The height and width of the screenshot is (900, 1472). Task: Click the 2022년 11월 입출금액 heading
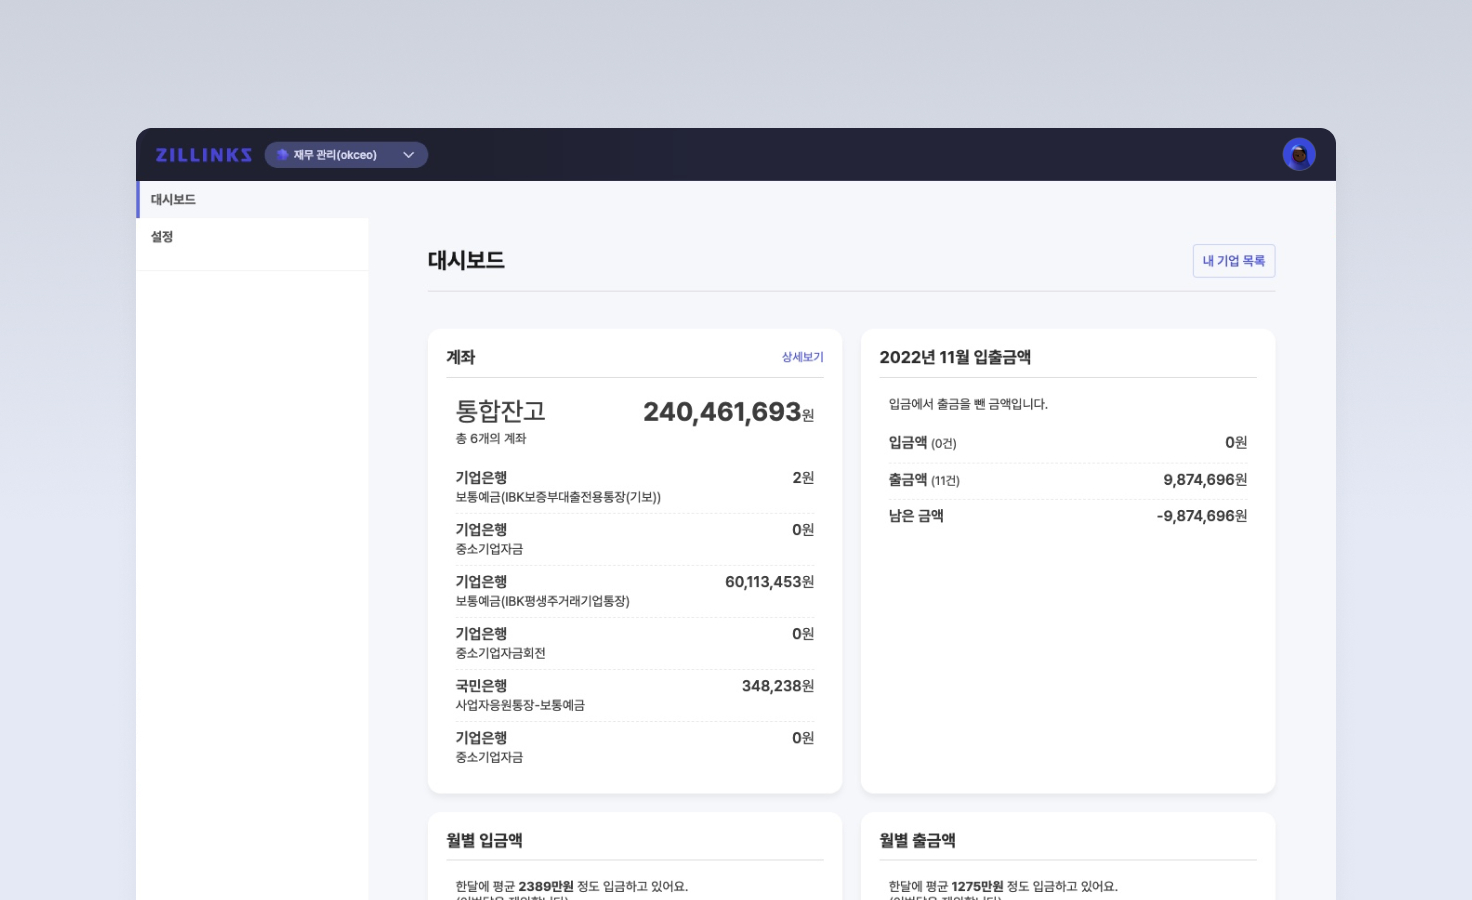click(955, 357)
